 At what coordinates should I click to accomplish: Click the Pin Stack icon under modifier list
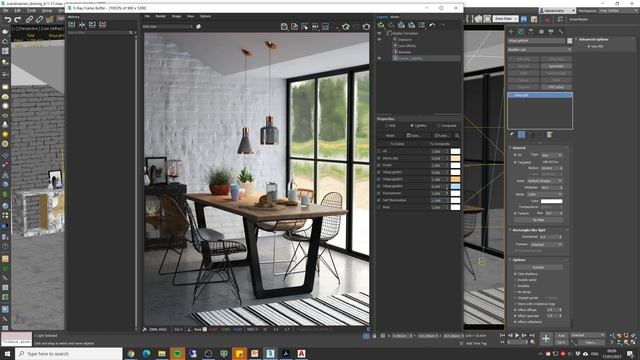512,134
